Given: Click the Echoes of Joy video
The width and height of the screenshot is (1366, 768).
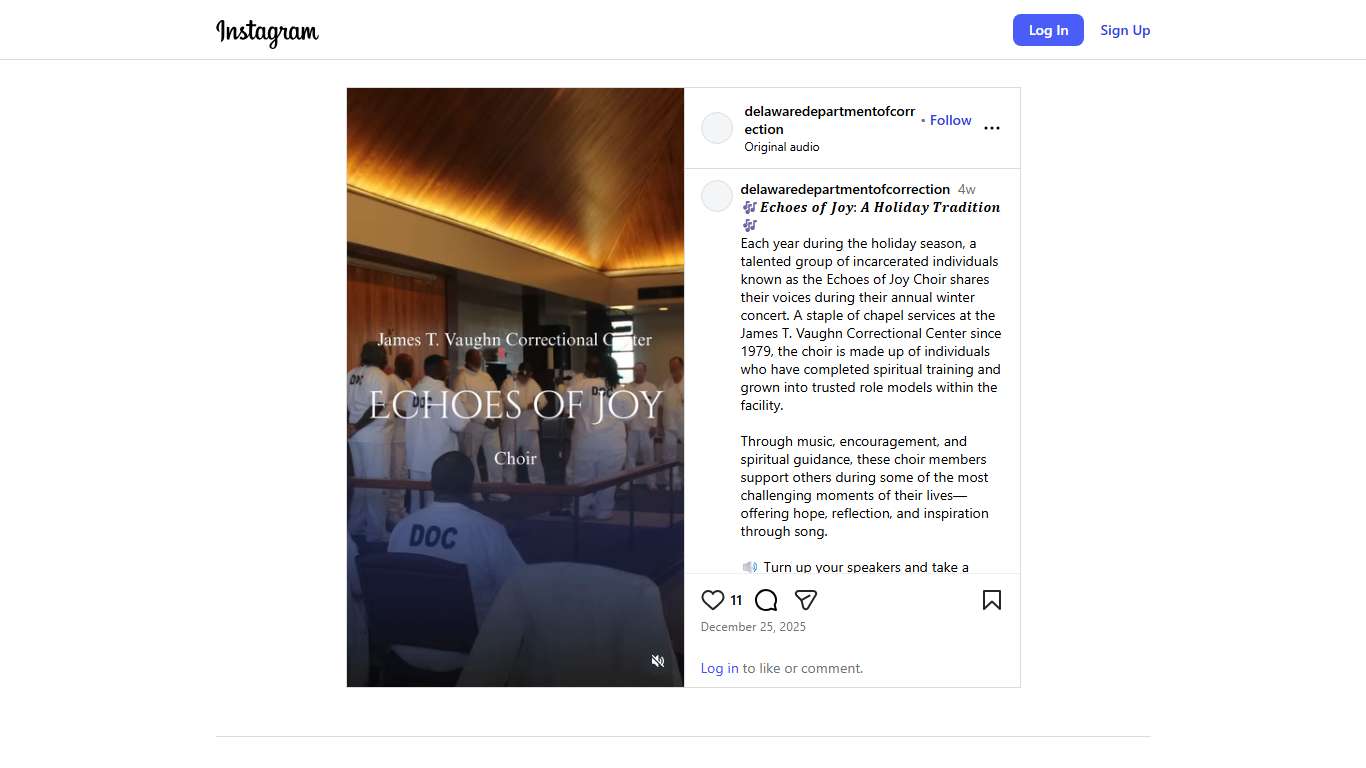Looking at the screenshot, I should [515, 300].
